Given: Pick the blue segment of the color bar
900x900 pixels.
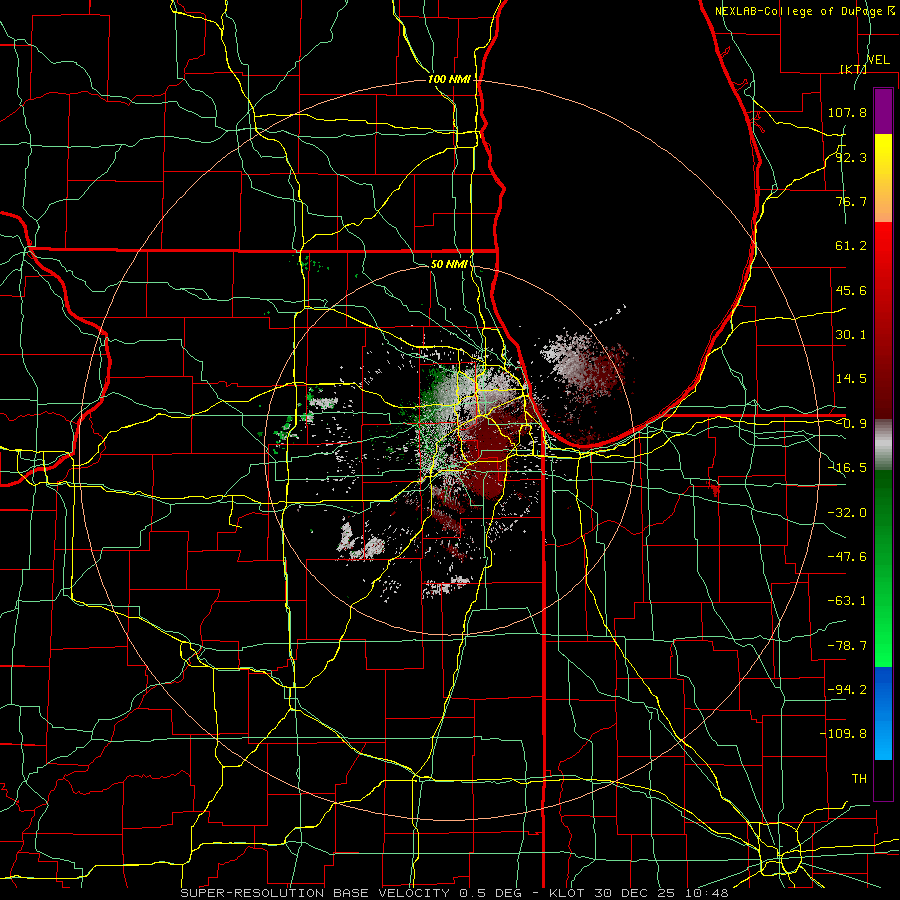Looking at the screenshot, I should coord(883,713).
